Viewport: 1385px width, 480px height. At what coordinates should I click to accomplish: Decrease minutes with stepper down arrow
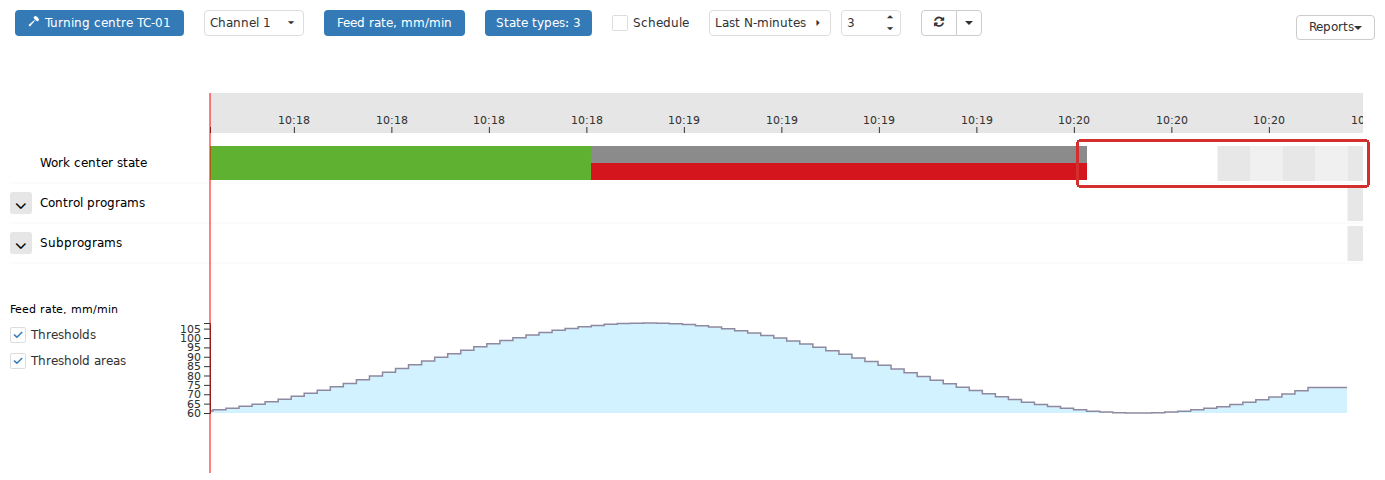pos(890,28)
